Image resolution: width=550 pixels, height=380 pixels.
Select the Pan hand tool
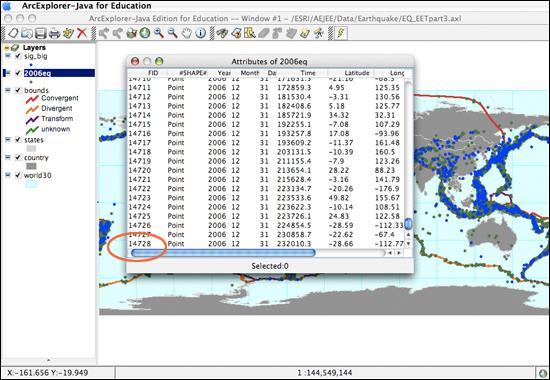[x=186, y=33]
